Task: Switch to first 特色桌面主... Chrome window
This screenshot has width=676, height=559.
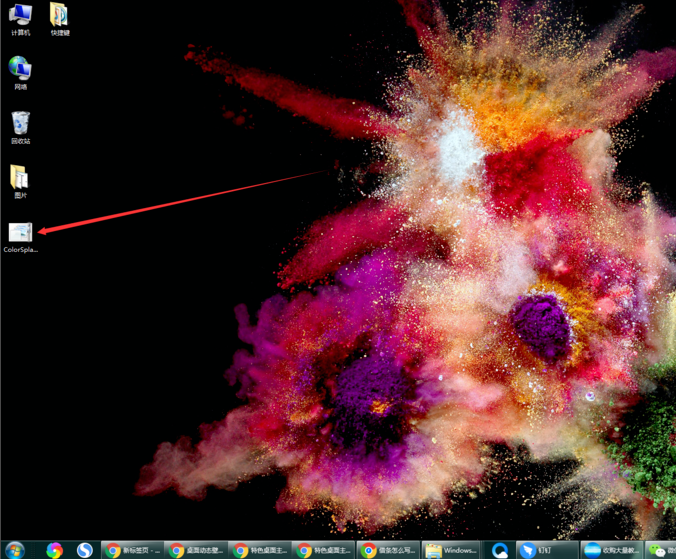Action: 260,550
